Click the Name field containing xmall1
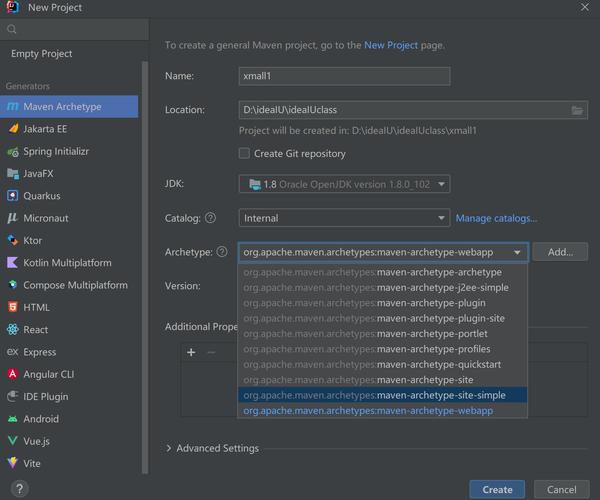 click(344, 76)
